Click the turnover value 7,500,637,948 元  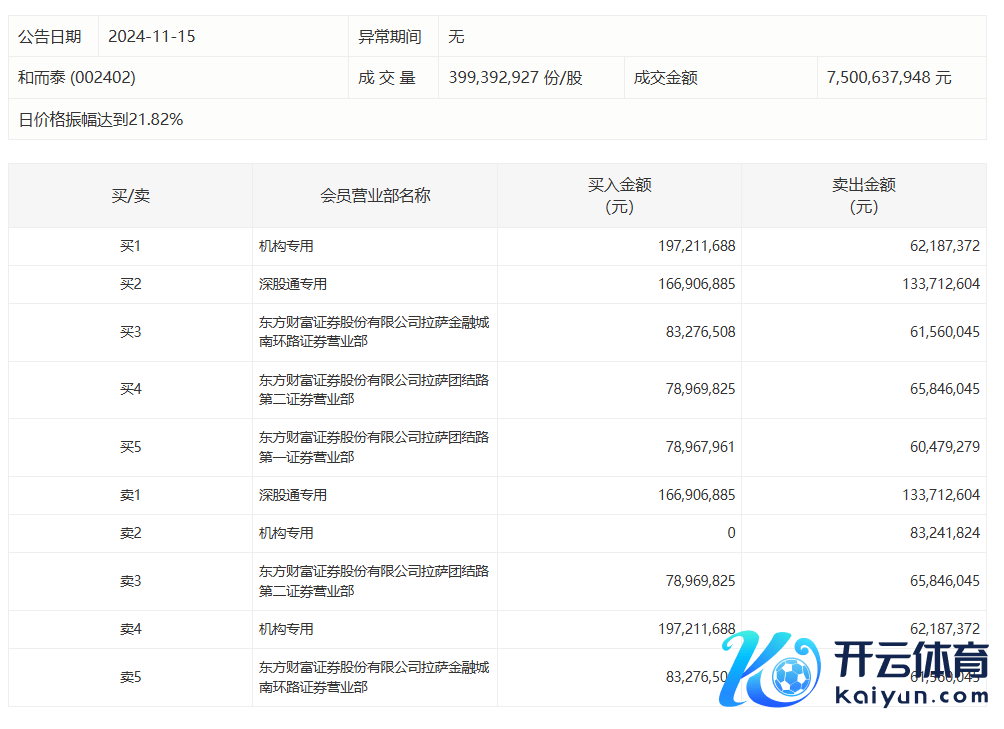pos(889,78)
